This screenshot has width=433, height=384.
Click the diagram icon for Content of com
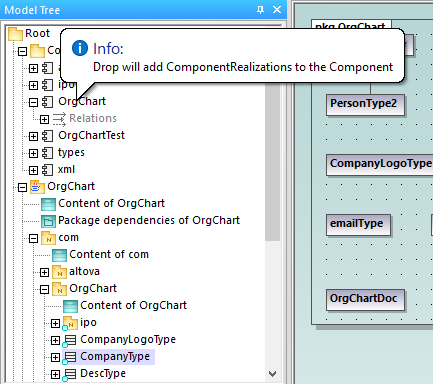(59, 255)
